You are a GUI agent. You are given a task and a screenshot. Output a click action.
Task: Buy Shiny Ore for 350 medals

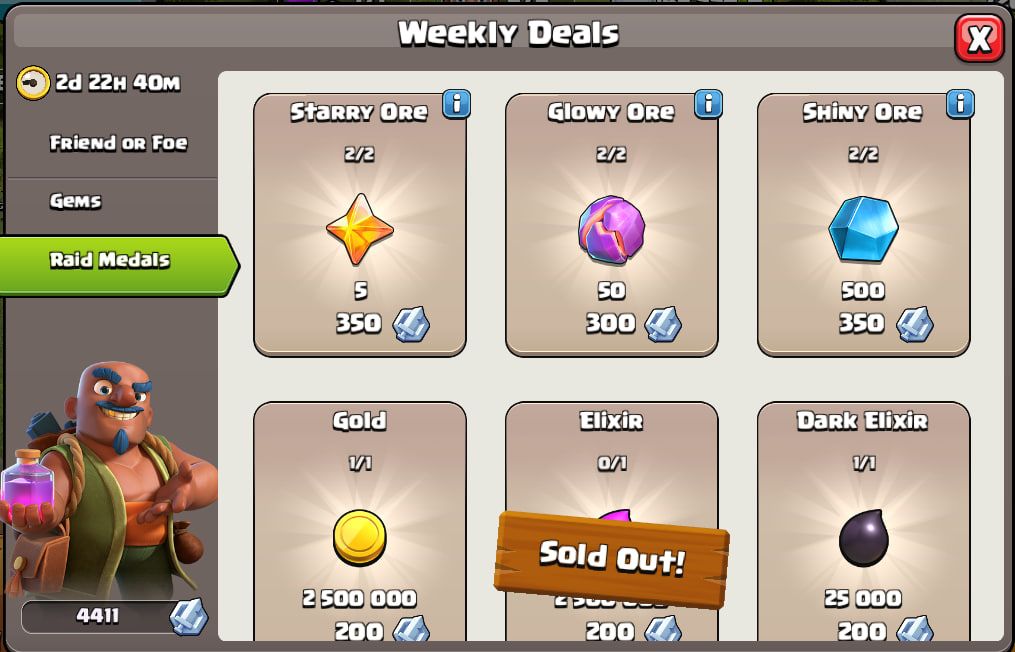(864, 225)
